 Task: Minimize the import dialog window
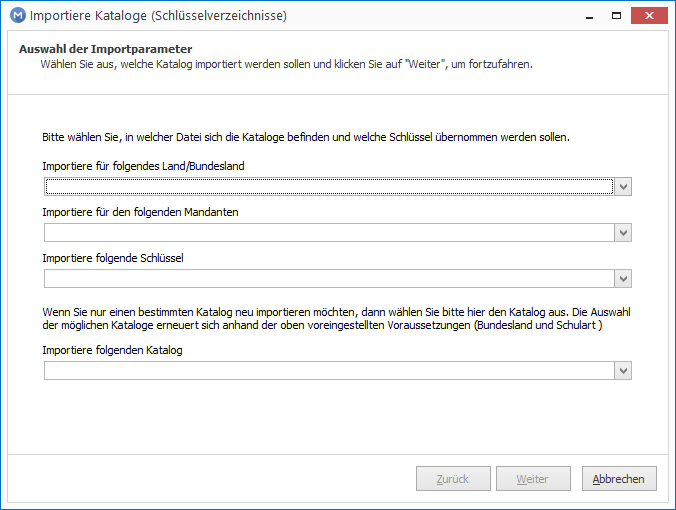click(x=590, y=16)
